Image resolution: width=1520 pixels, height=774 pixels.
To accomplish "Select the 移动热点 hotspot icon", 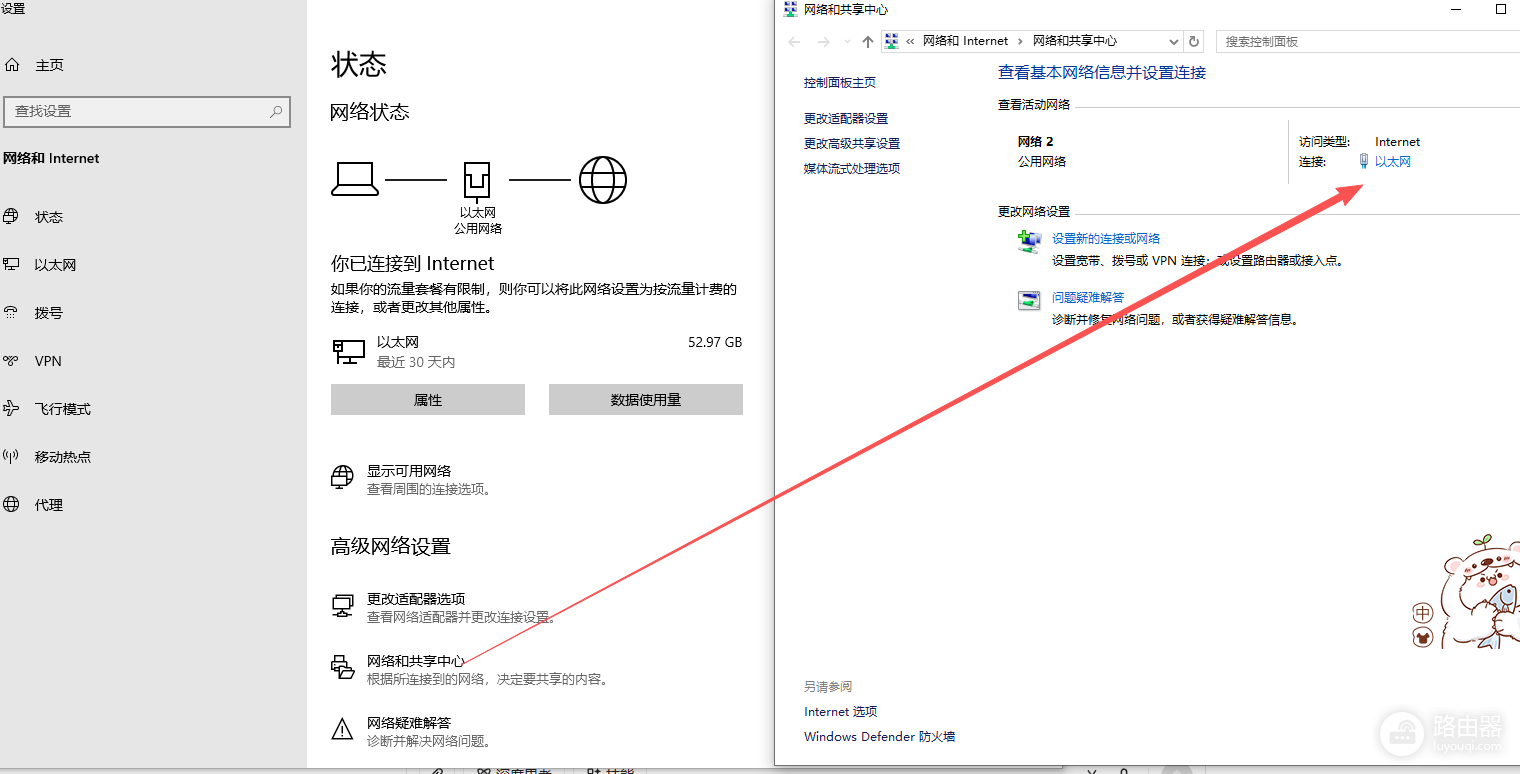I will 12,457.
